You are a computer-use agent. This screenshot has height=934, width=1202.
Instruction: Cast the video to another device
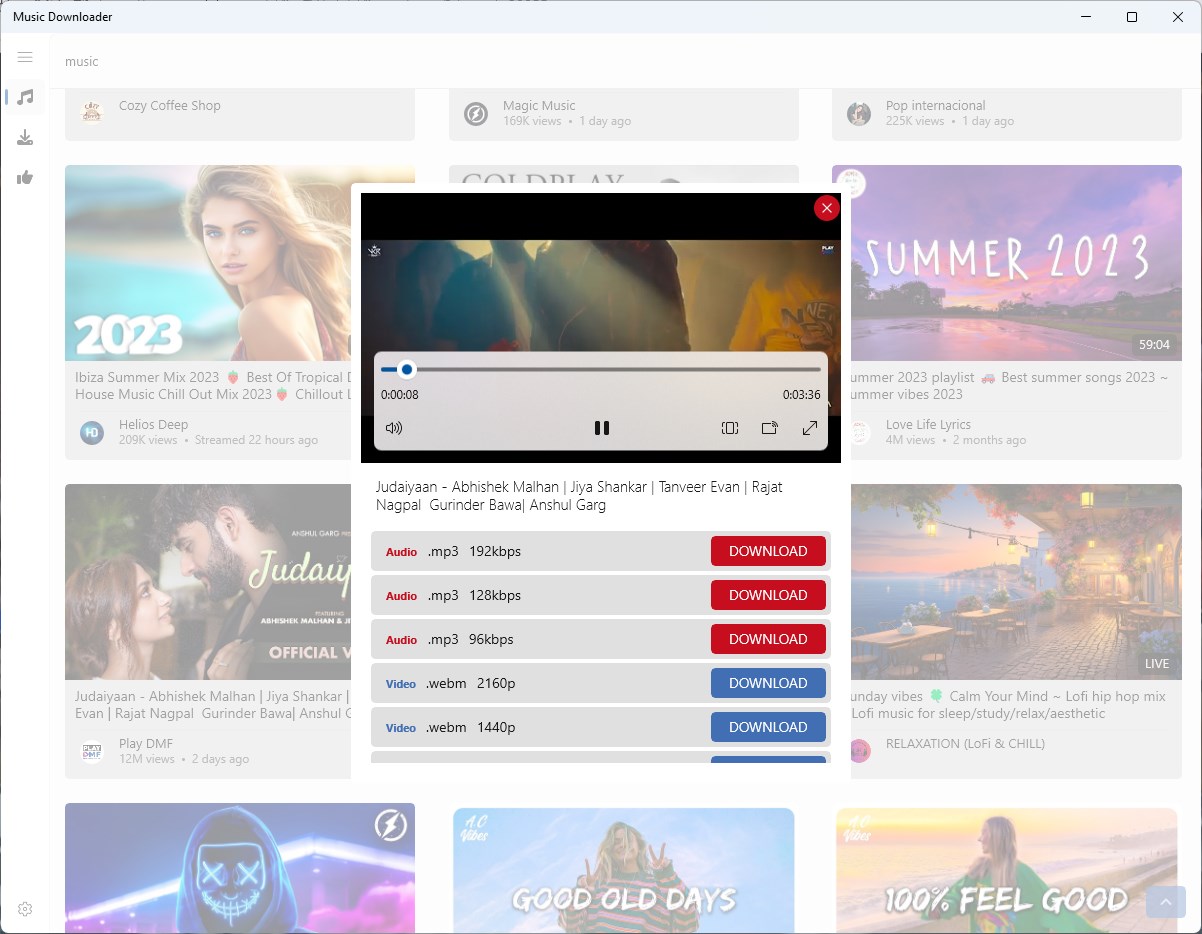click(x=770, y=428)
